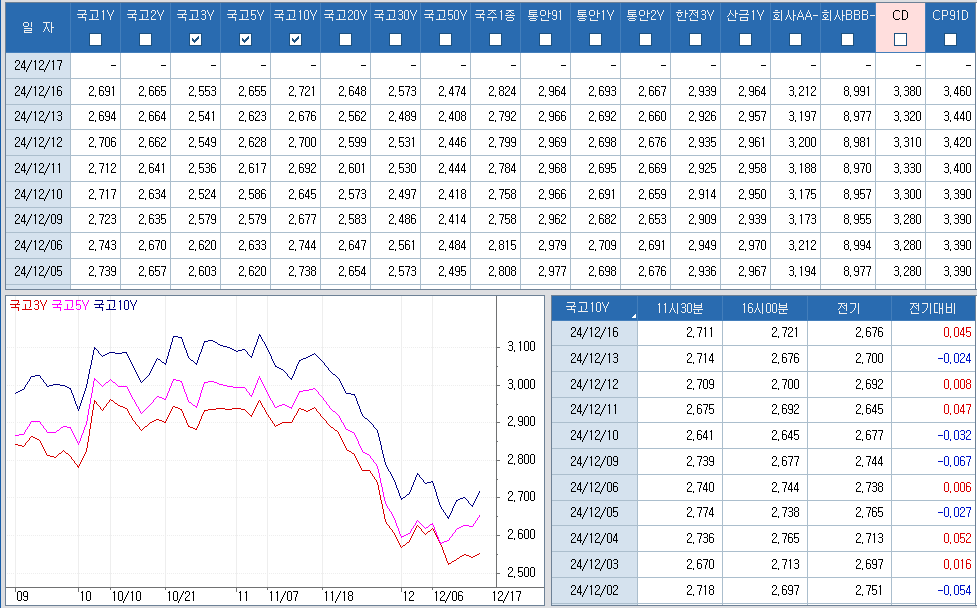The width and height of the screenshot is (977, 608).
Task: Tick the CP91D checkbox
Action: click(x=950, y=40)
